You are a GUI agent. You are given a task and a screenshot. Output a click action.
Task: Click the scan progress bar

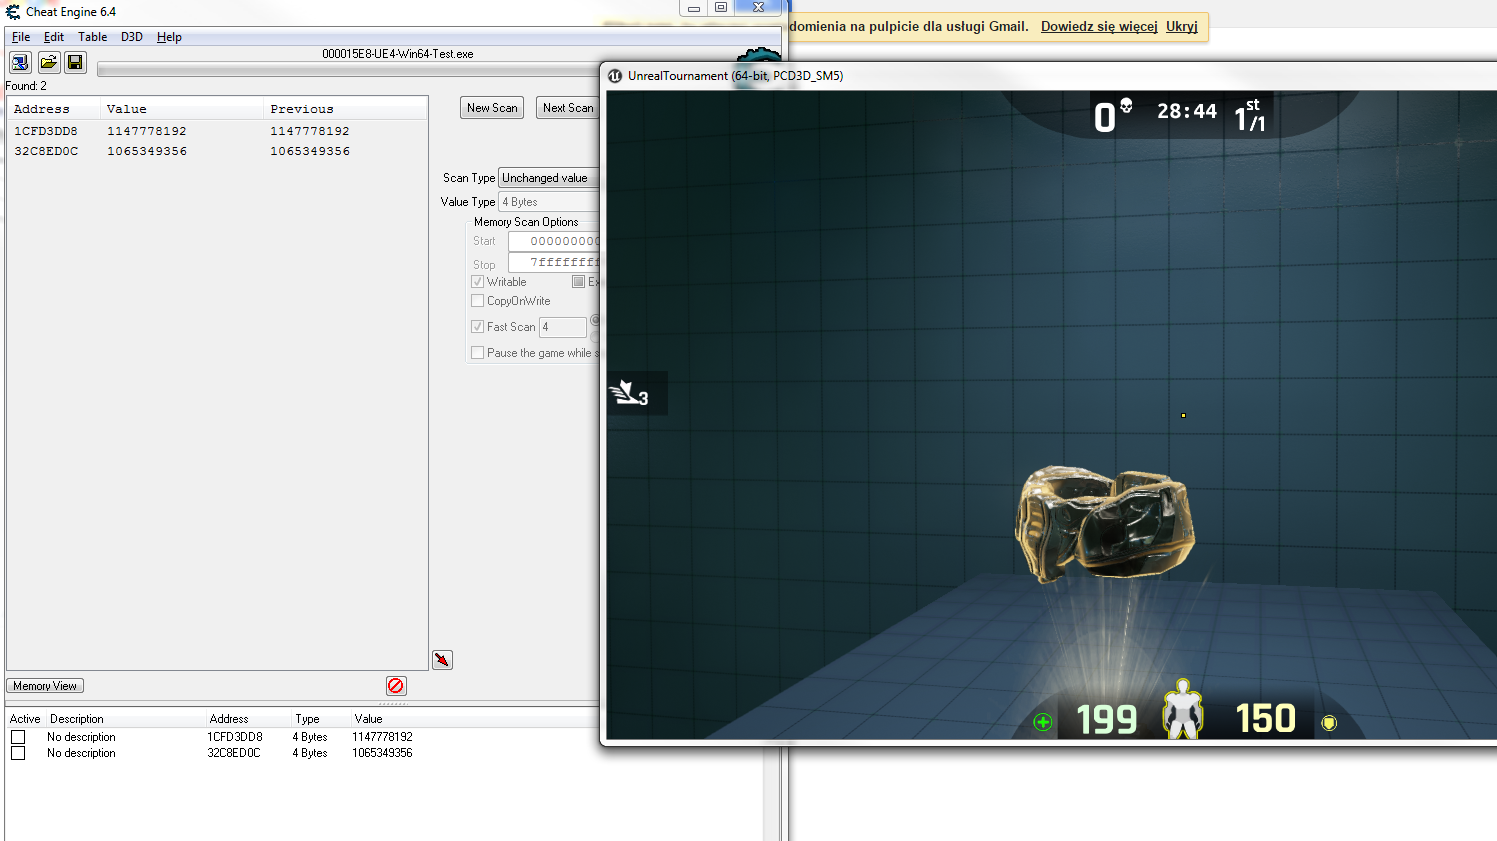click(x=348, y=70)
